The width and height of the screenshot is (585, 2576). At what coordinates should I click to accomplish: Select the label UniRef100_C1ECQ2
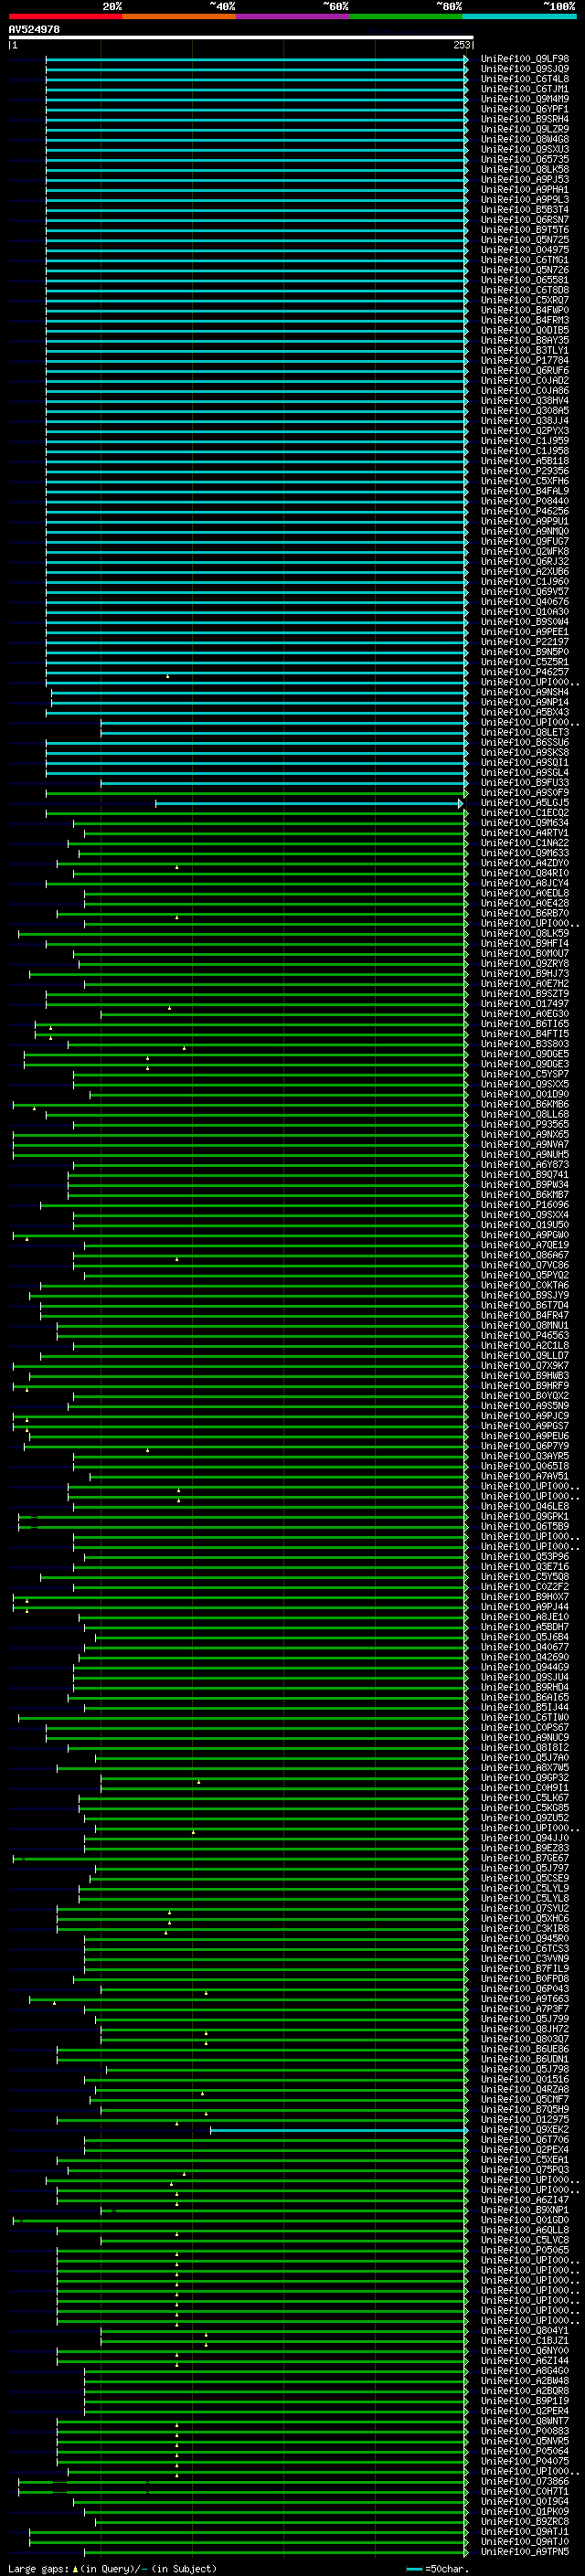[525, 813]
